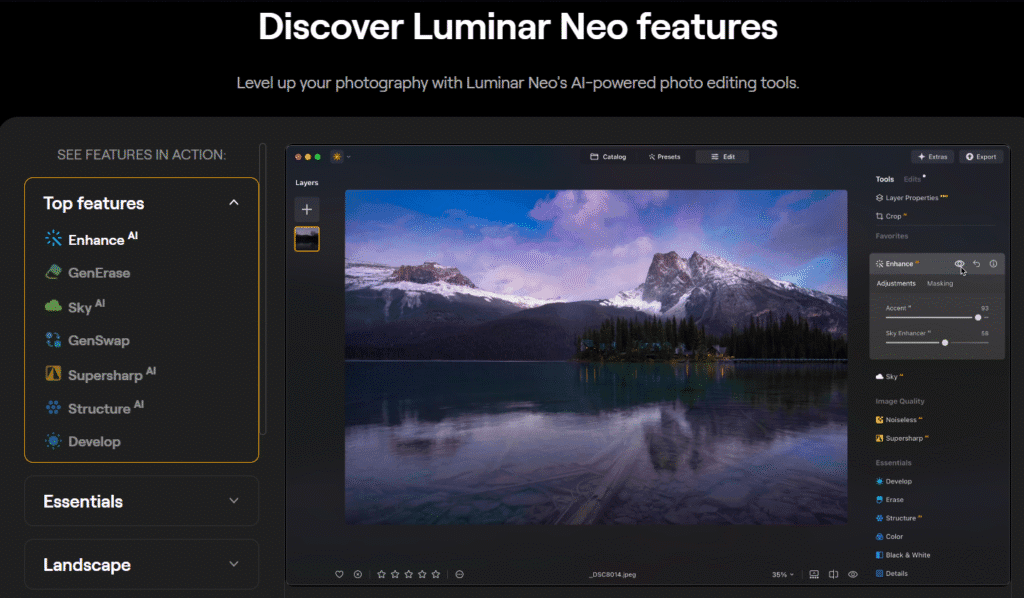
Task: Toggle before/after compare view
Action: (x=833, y=574)
